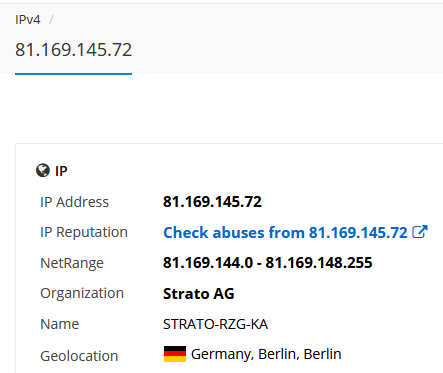Click the NetRange field label

[72, 263]
